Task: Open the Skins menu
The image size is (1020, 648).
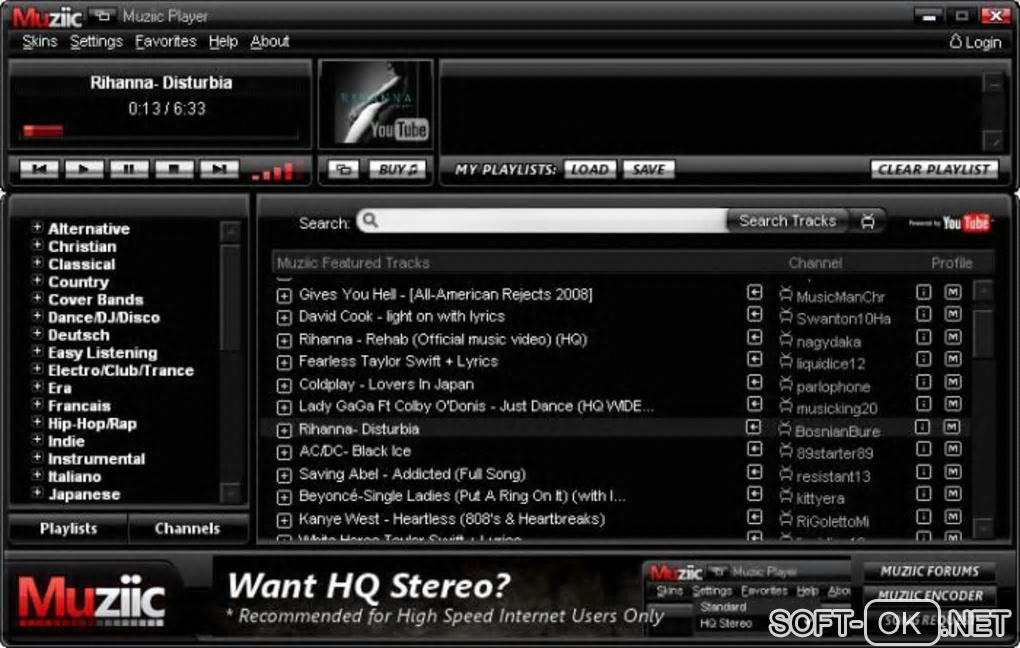Action: (40, 42)
